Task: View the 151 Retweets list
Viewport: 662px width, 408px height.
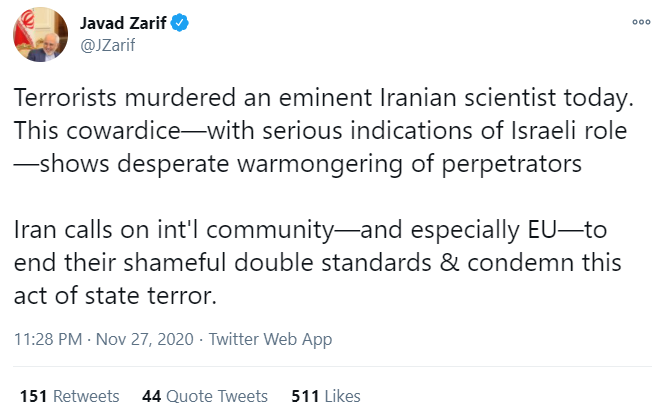Action: click(x=69, y=396)
